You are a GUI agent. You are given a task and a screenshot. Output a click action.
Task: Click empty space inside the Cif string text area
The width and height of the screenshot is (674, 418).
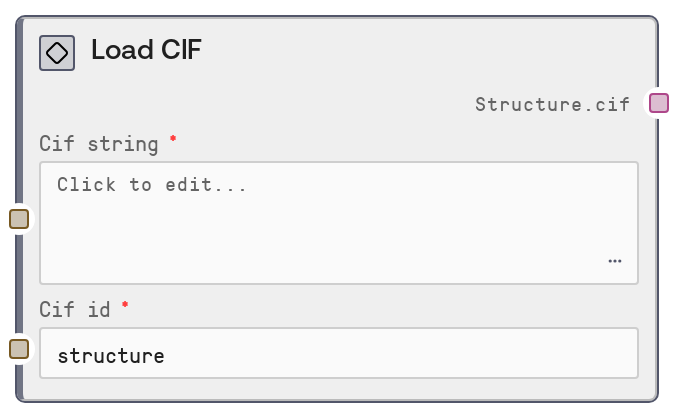pyautogui.click(x=330, y=235)
